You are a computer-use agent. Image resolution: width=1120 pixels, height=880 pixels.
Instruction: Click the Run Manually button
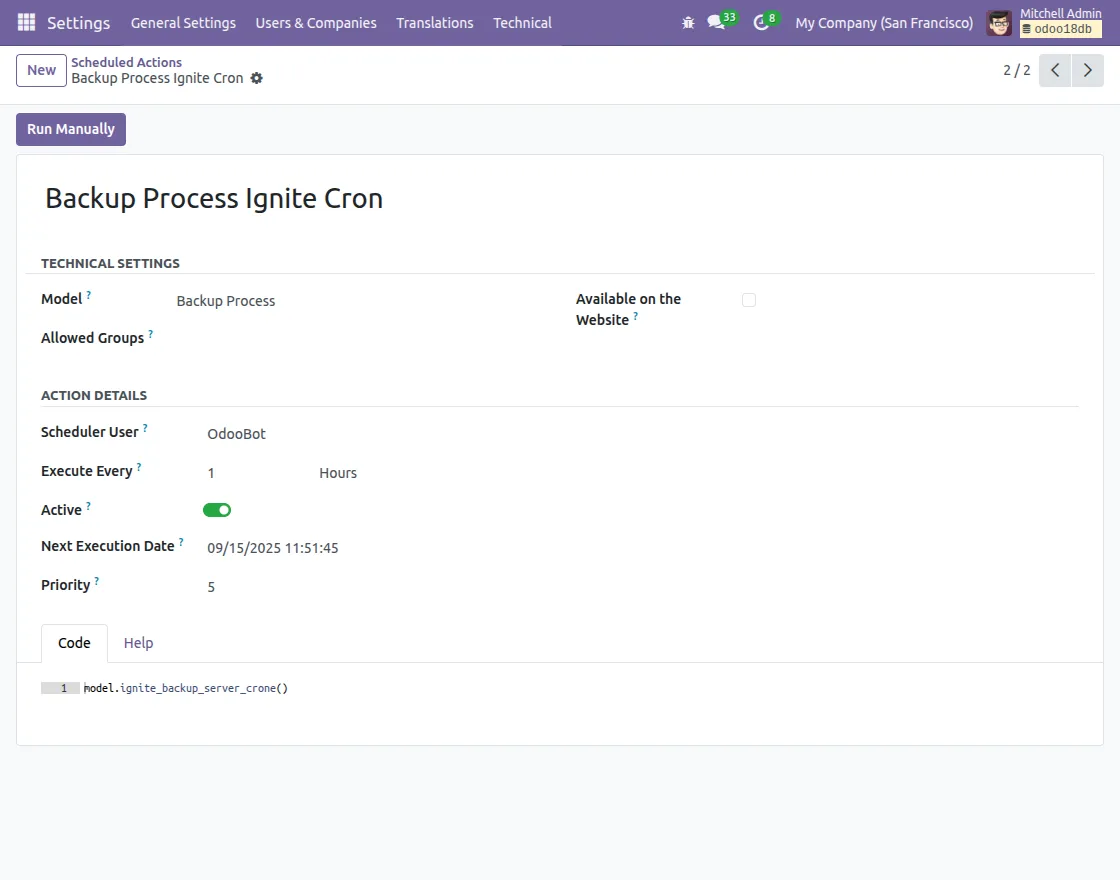(x=70, y=129)
